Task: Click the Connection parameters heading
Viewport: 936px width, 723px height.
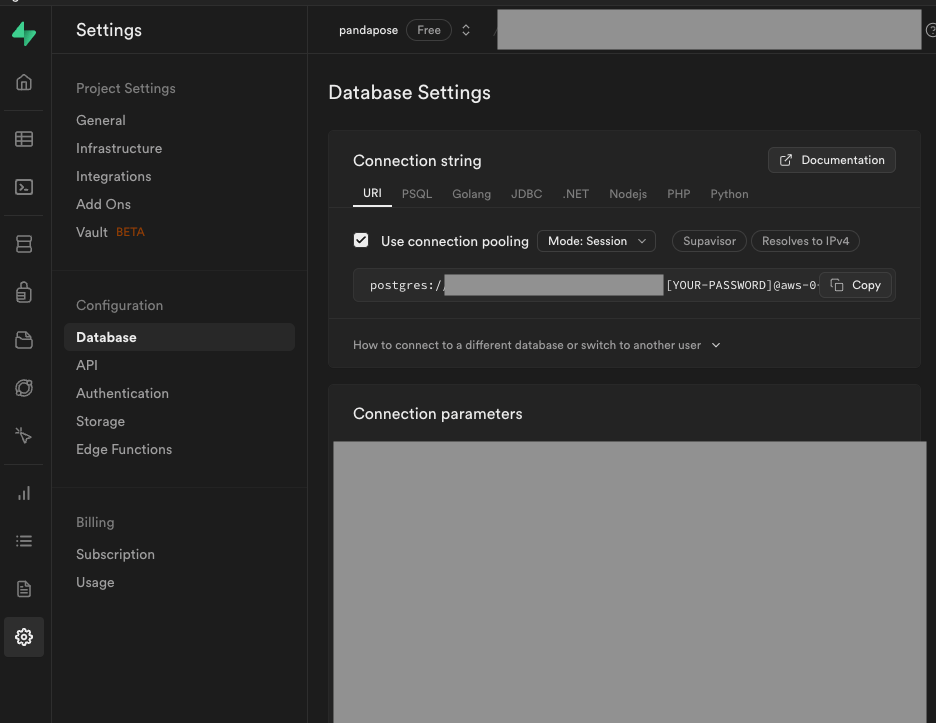Action: (438, 414)
